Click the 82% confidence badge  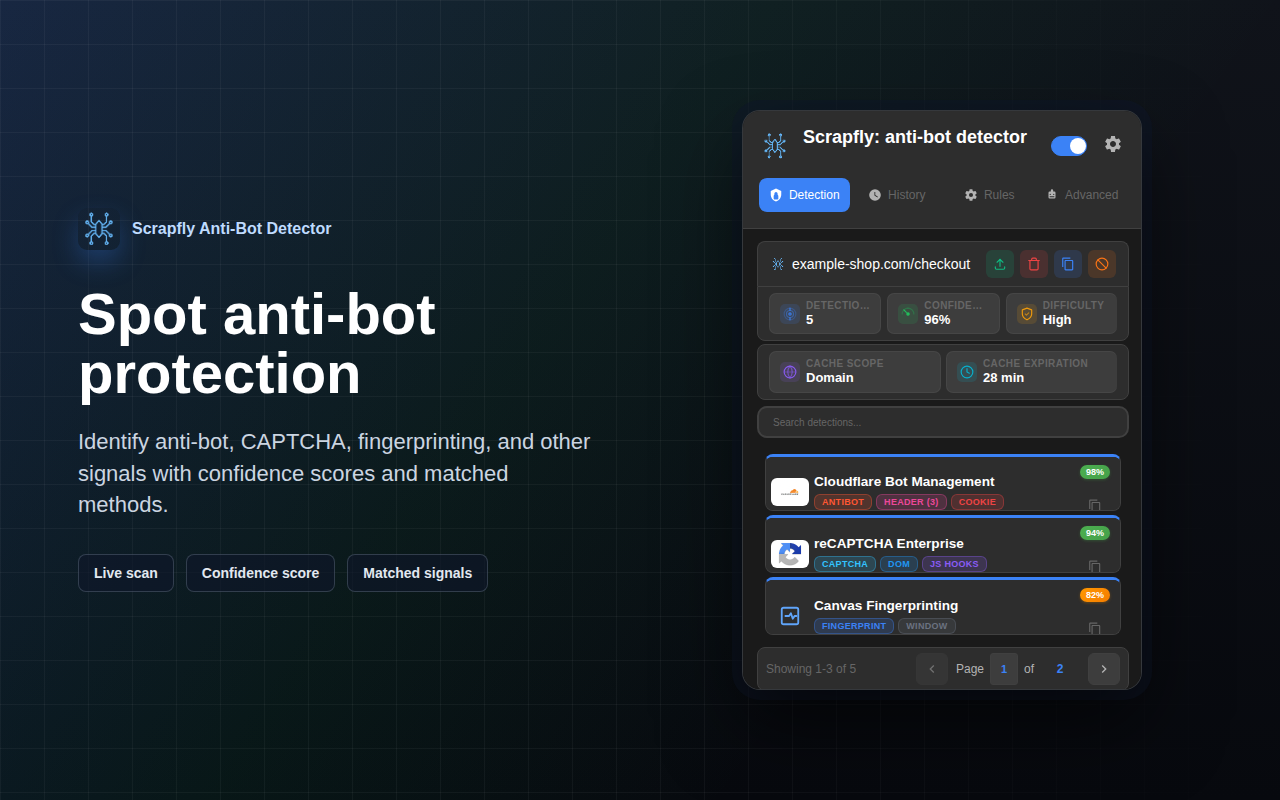click(x=1095, y=595)
